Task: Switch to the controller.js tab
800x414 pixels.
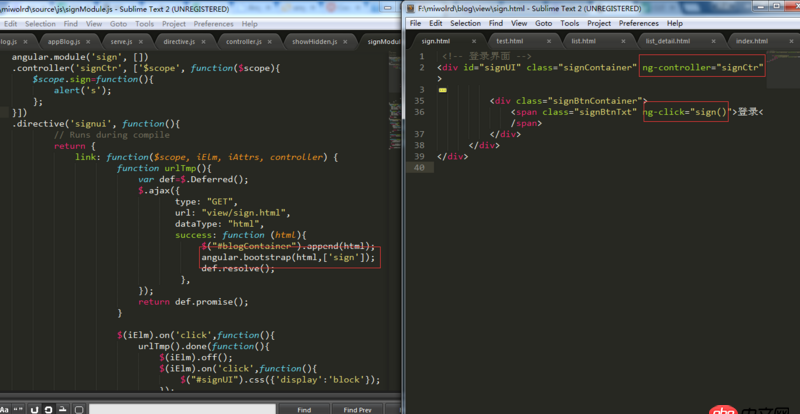Action: [244, 42]
